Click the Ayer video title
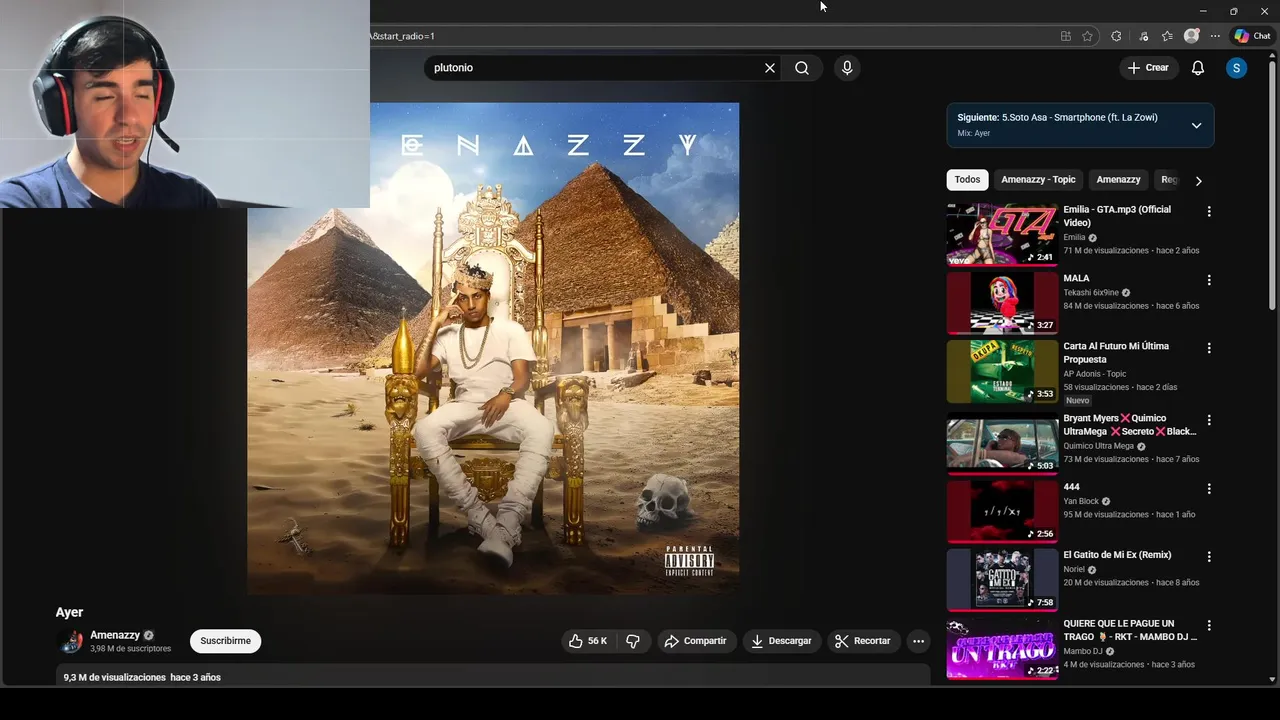 tap(69, 612)
